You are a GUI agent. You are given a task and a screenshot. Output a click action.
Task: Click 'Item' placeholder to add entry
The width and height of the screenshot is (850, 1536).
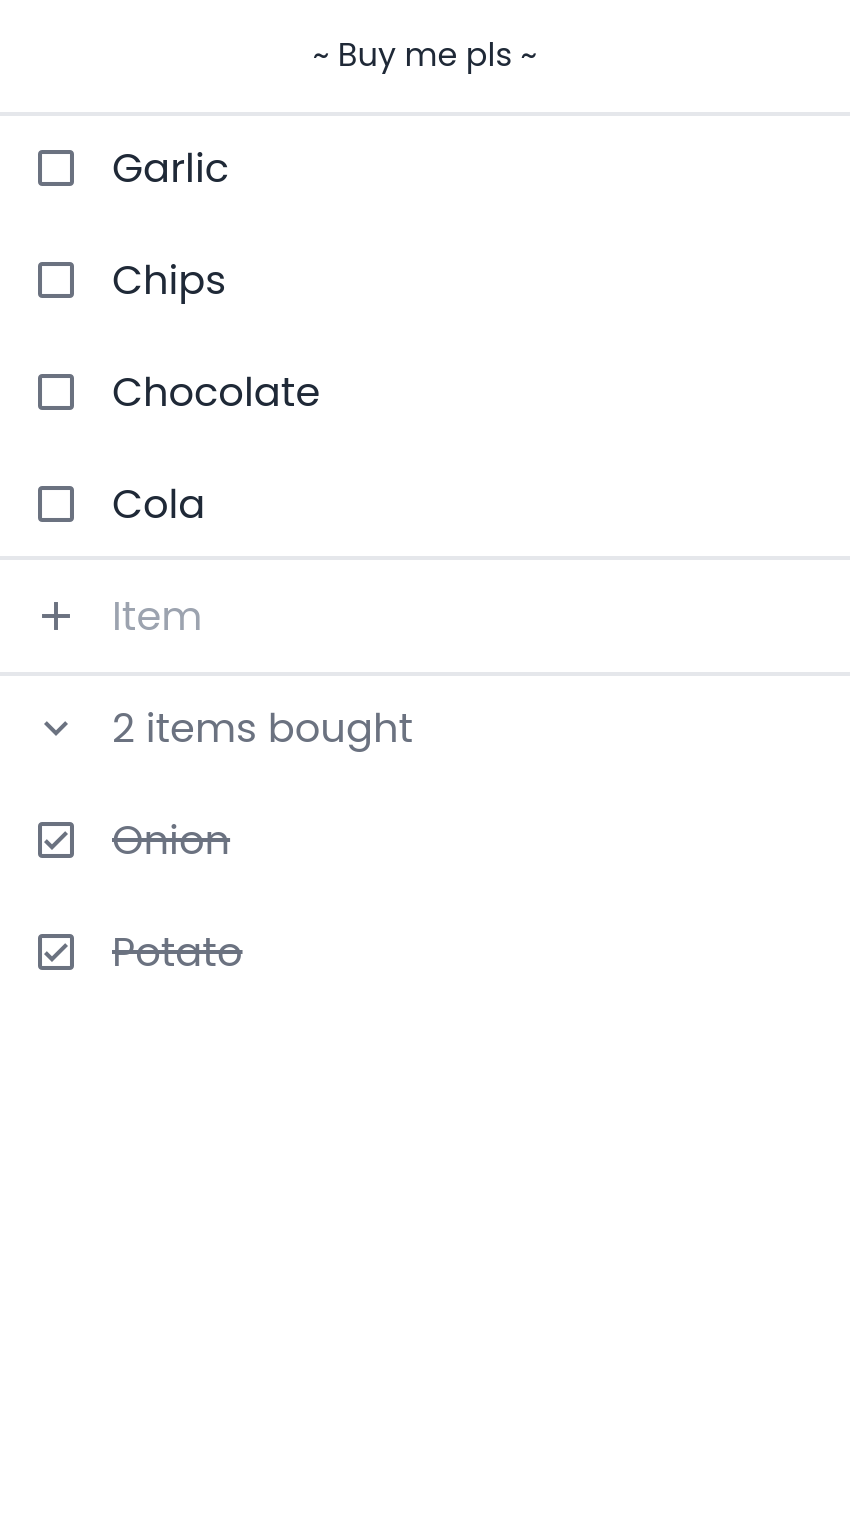157,616
